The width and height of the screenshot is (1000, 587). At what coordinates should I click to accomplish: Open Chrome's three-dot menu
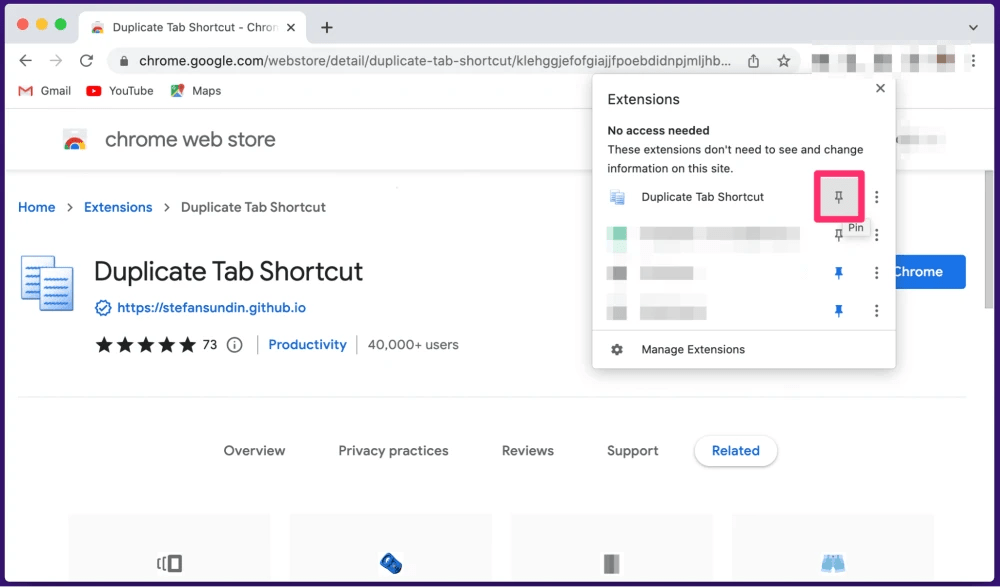point(973,60)
